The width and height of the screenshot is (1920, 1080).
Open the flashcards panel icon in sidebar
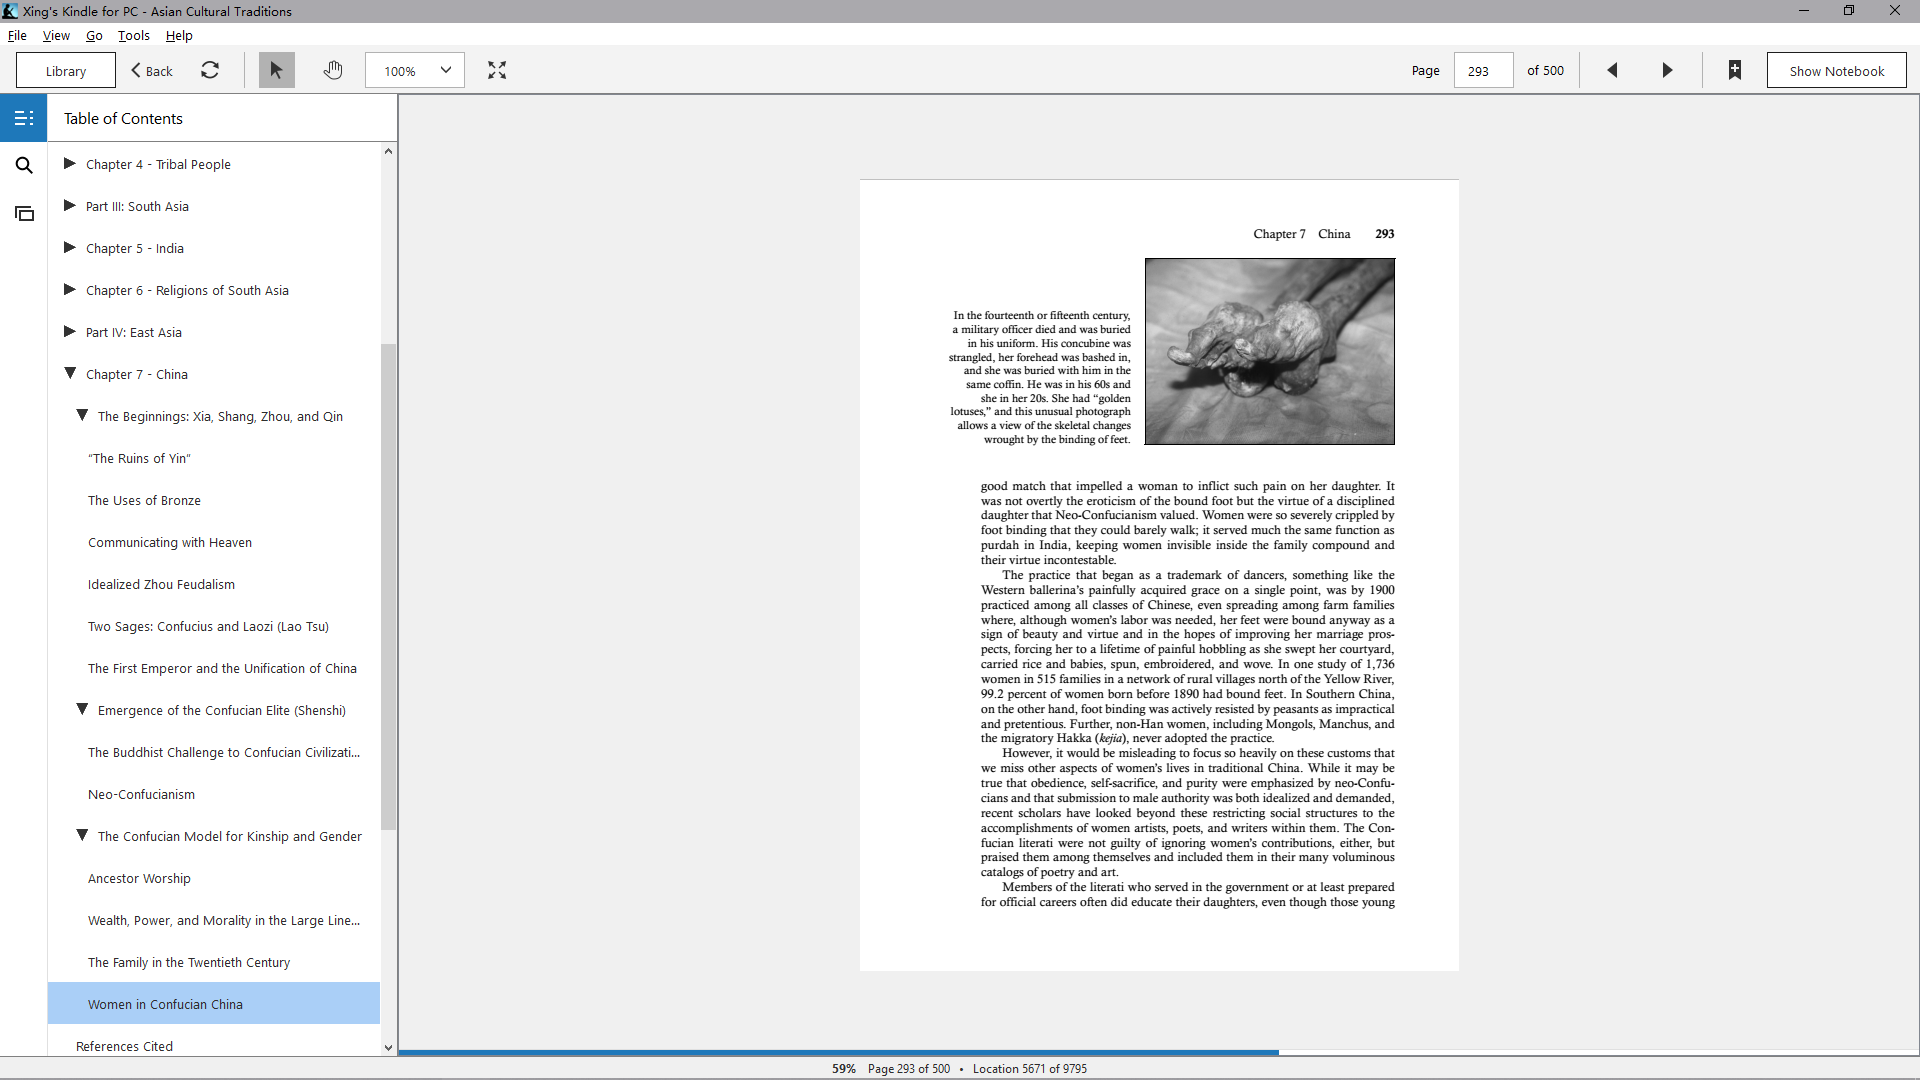coord(24,213)
